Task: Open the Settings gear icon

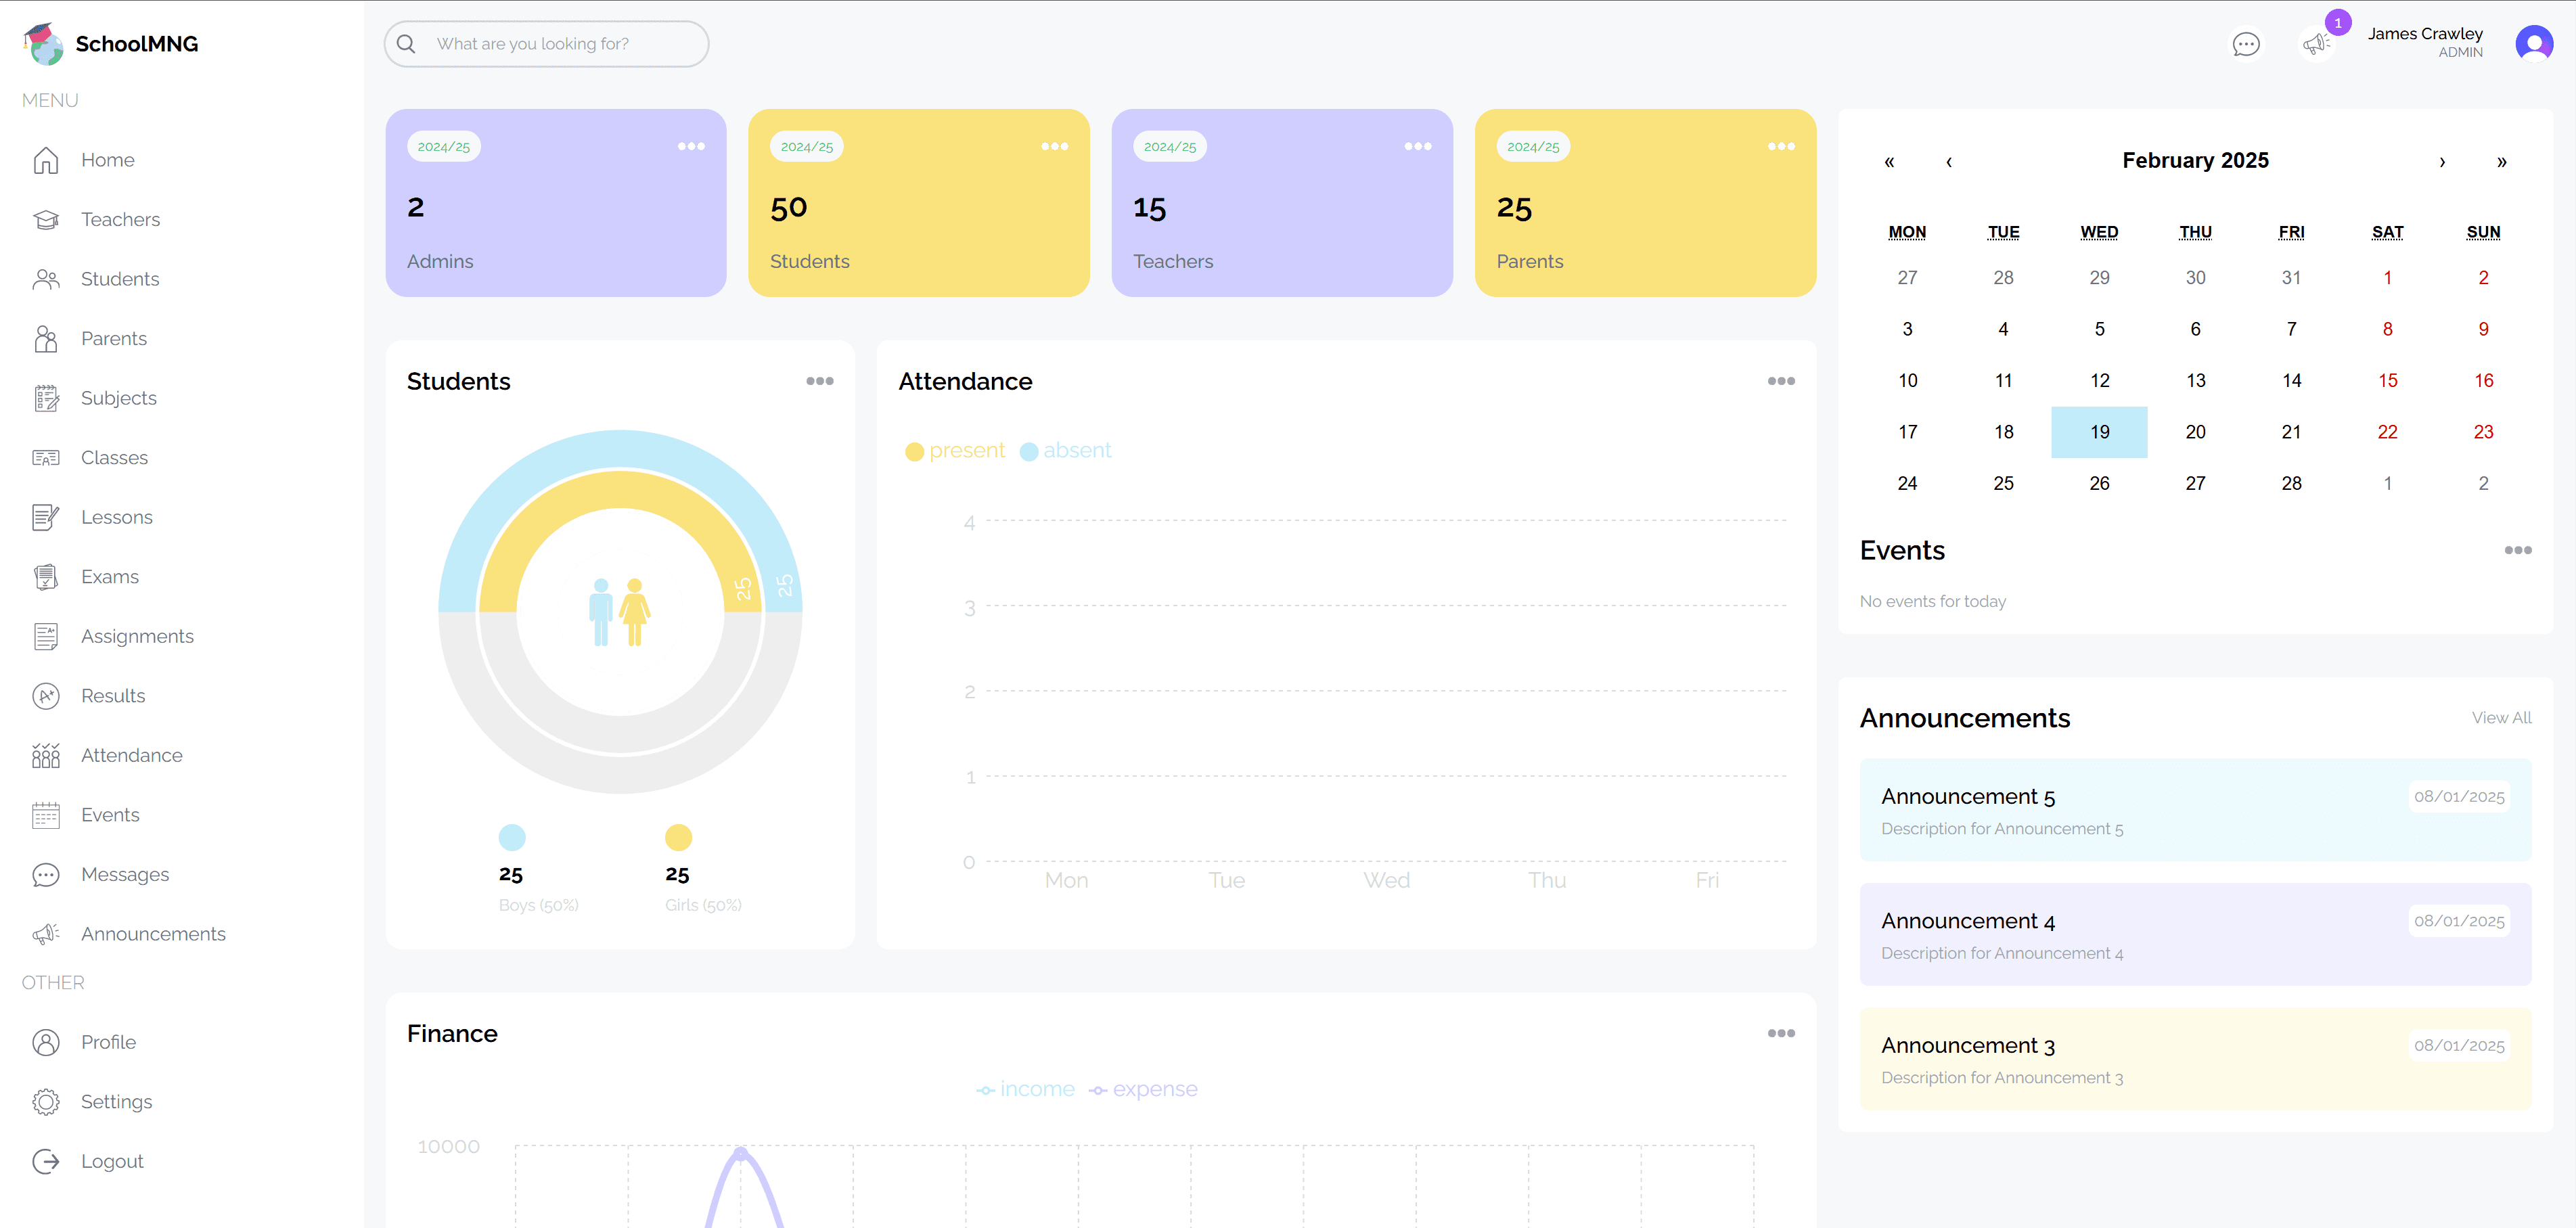Action: [x=46, y=1102]
